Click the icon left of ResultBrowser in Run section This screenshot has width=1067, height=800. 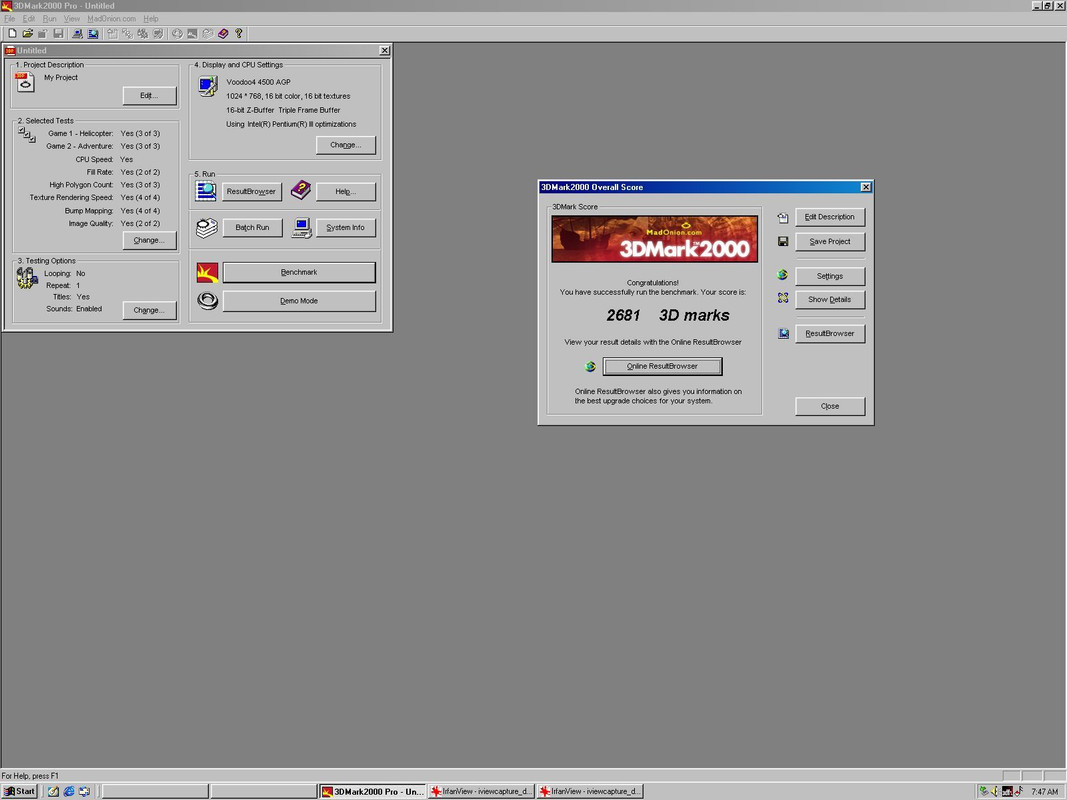tap(206, 191)
